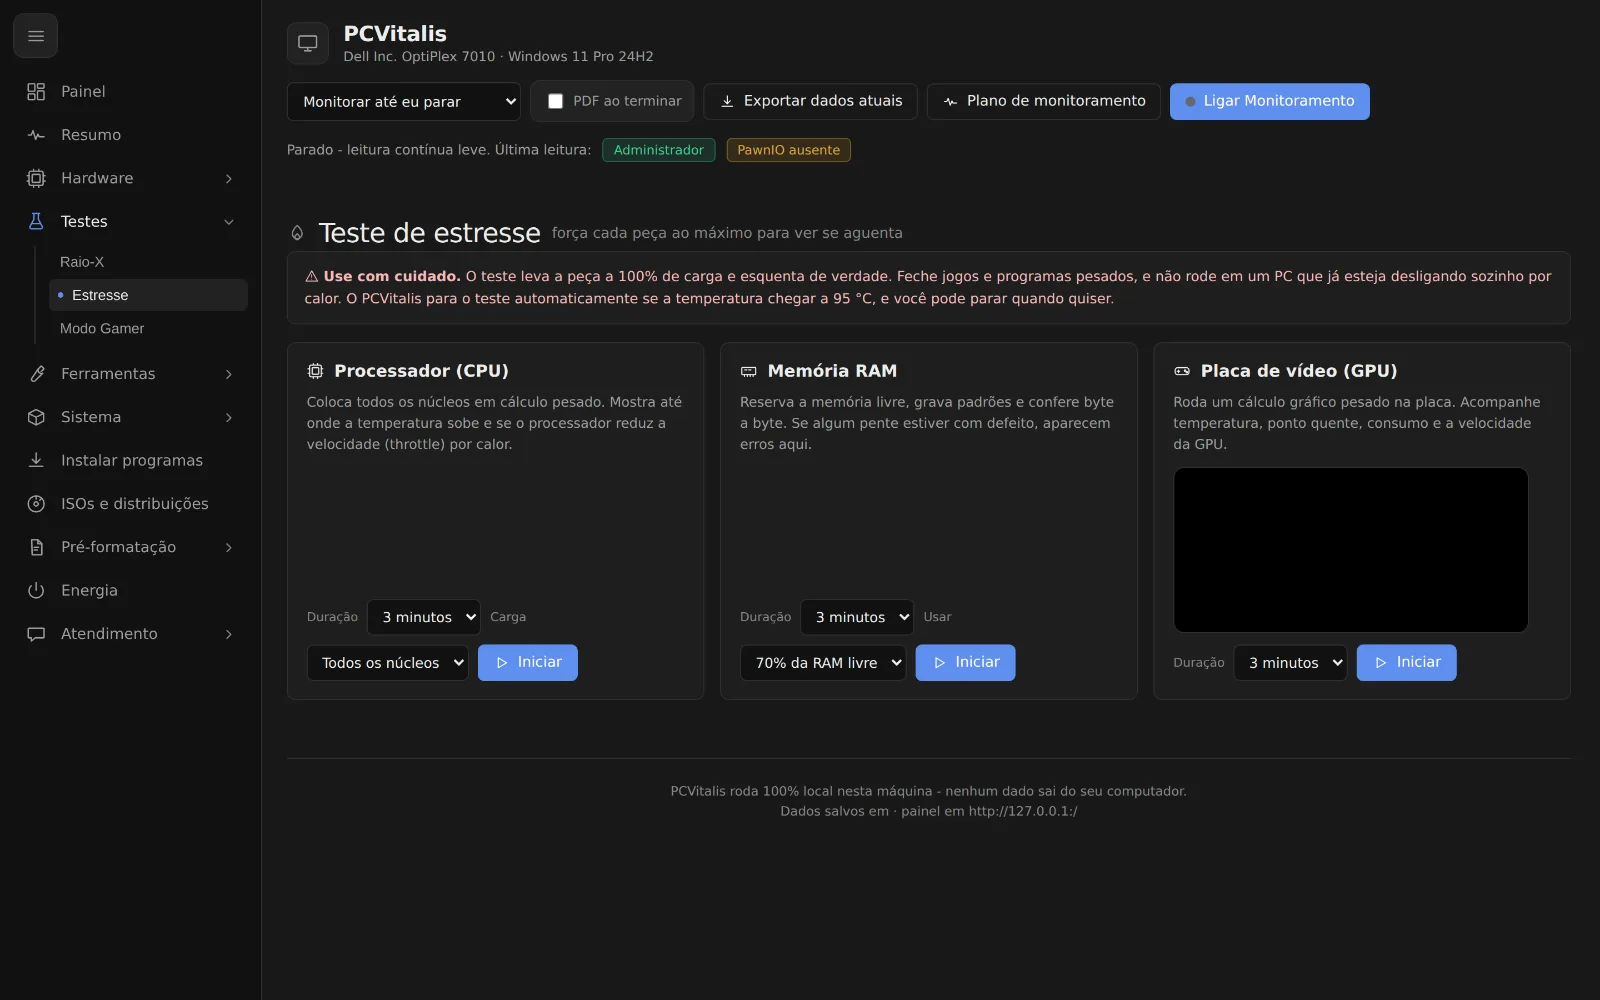Click the Atendimento chat icon

pyautogui.click(x=36, y=634)
